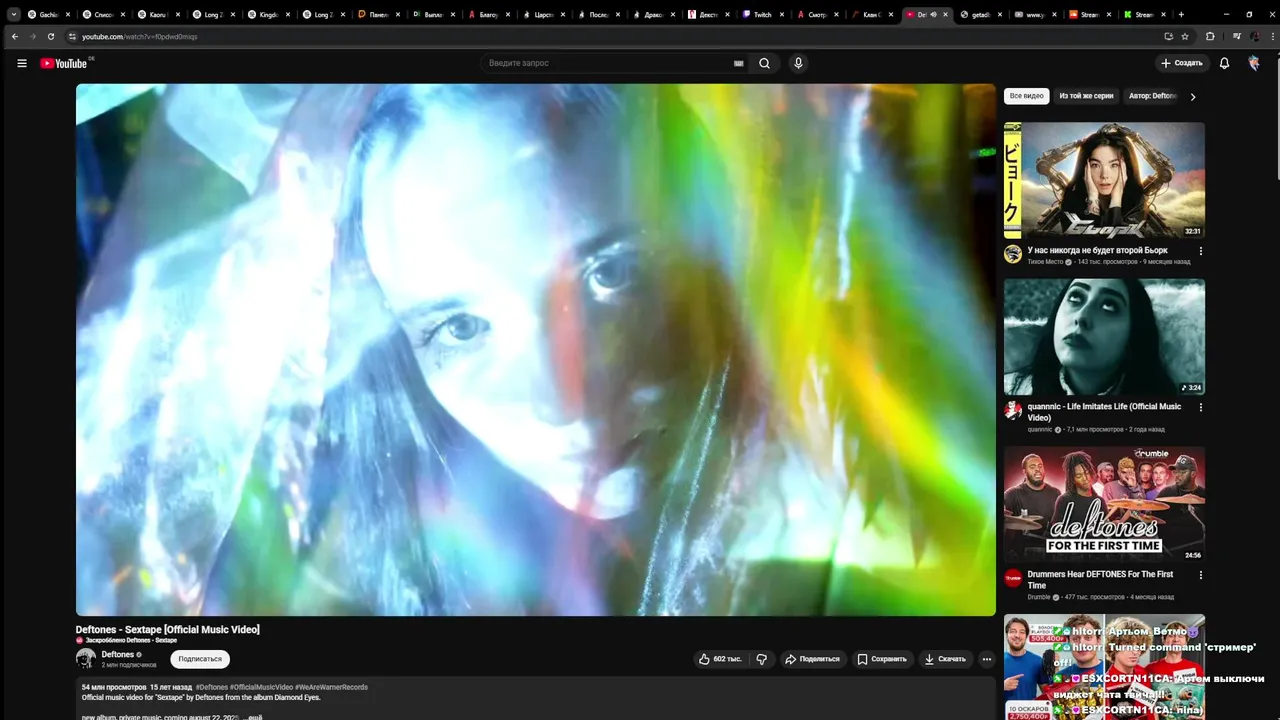This screenshot has width=1280, height=720.
Task: Open options menu for quannnic video
Action: (1200, 407)
